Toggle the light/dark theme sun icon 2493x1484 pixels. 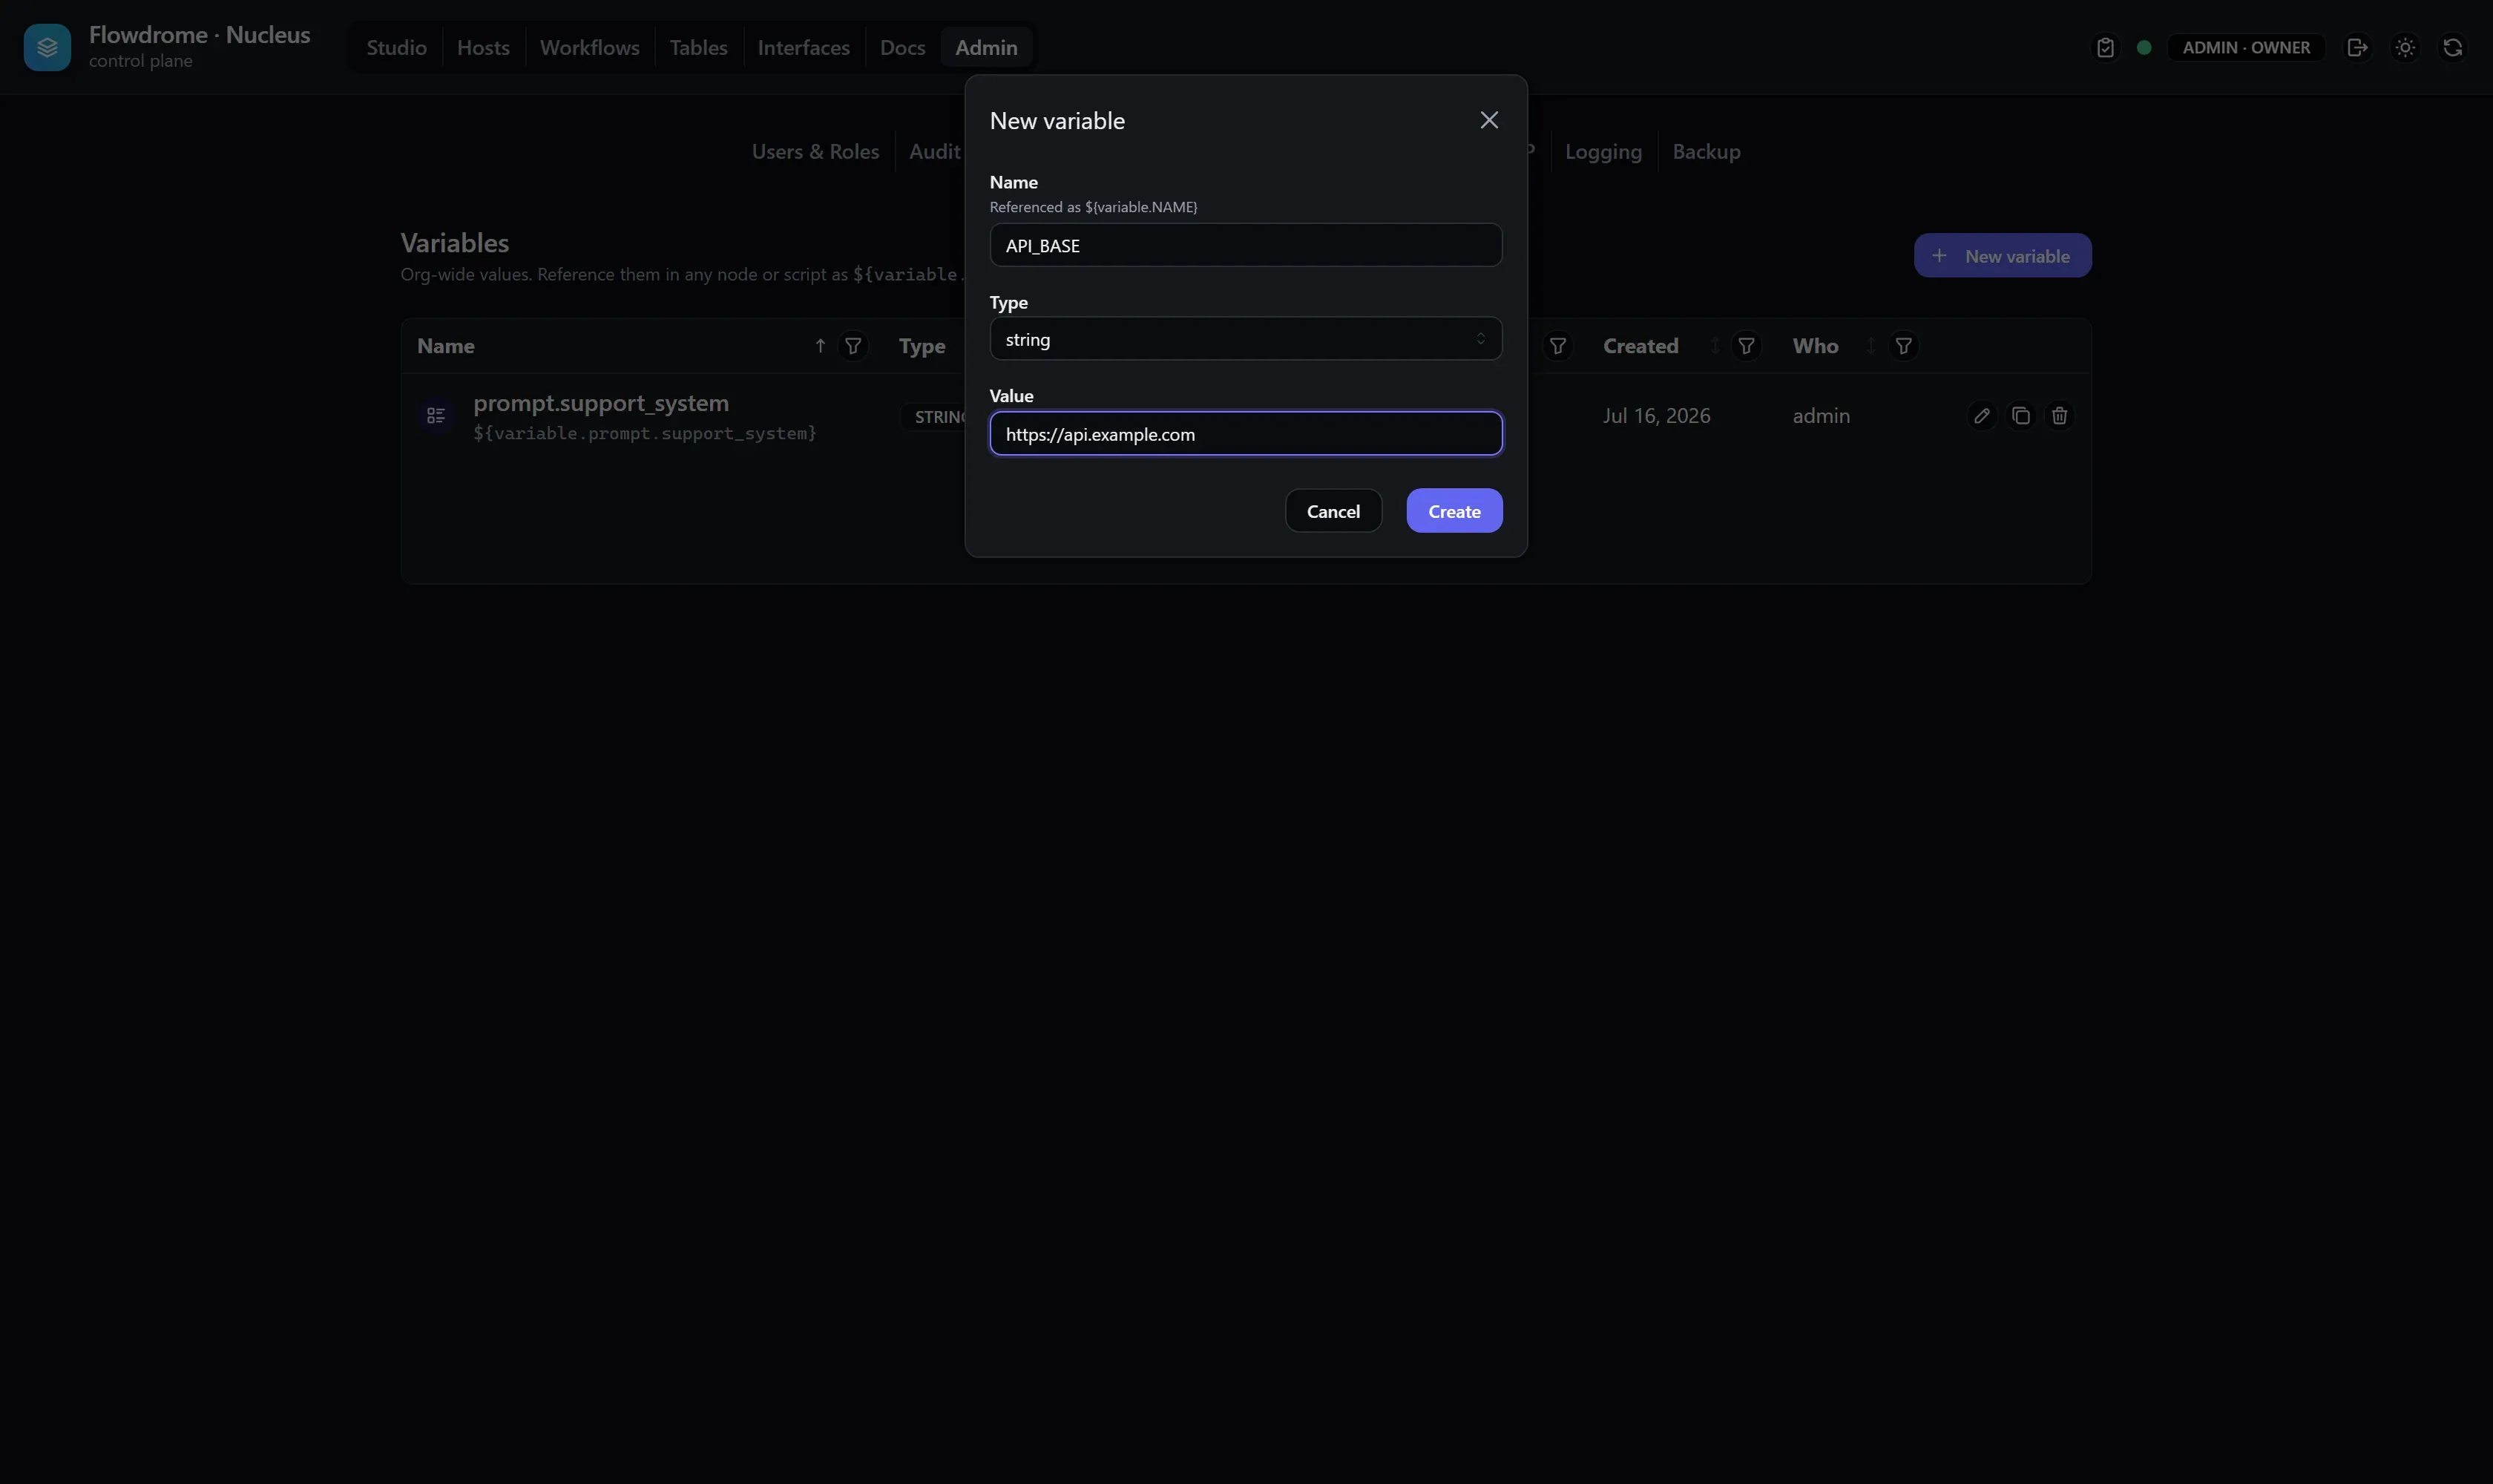(x=2405, y=47)
